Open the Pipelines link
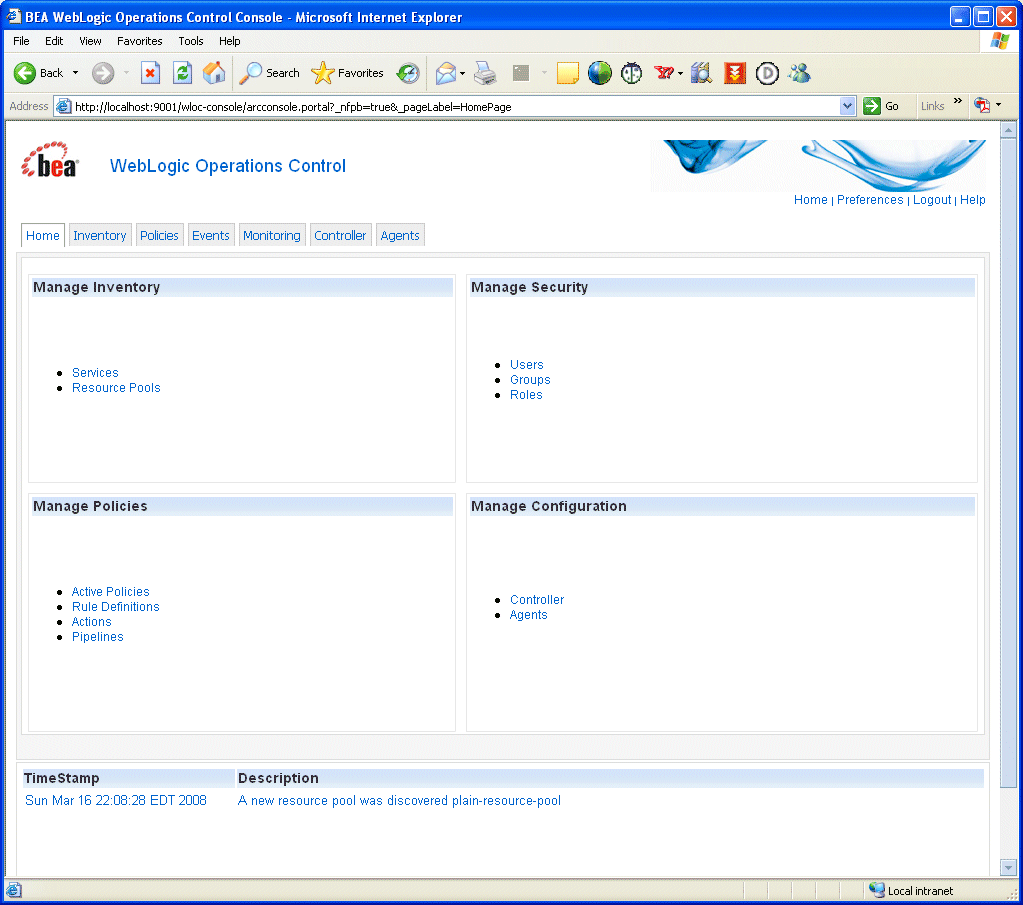This screenshot has width=1023, height=905. 97,637
